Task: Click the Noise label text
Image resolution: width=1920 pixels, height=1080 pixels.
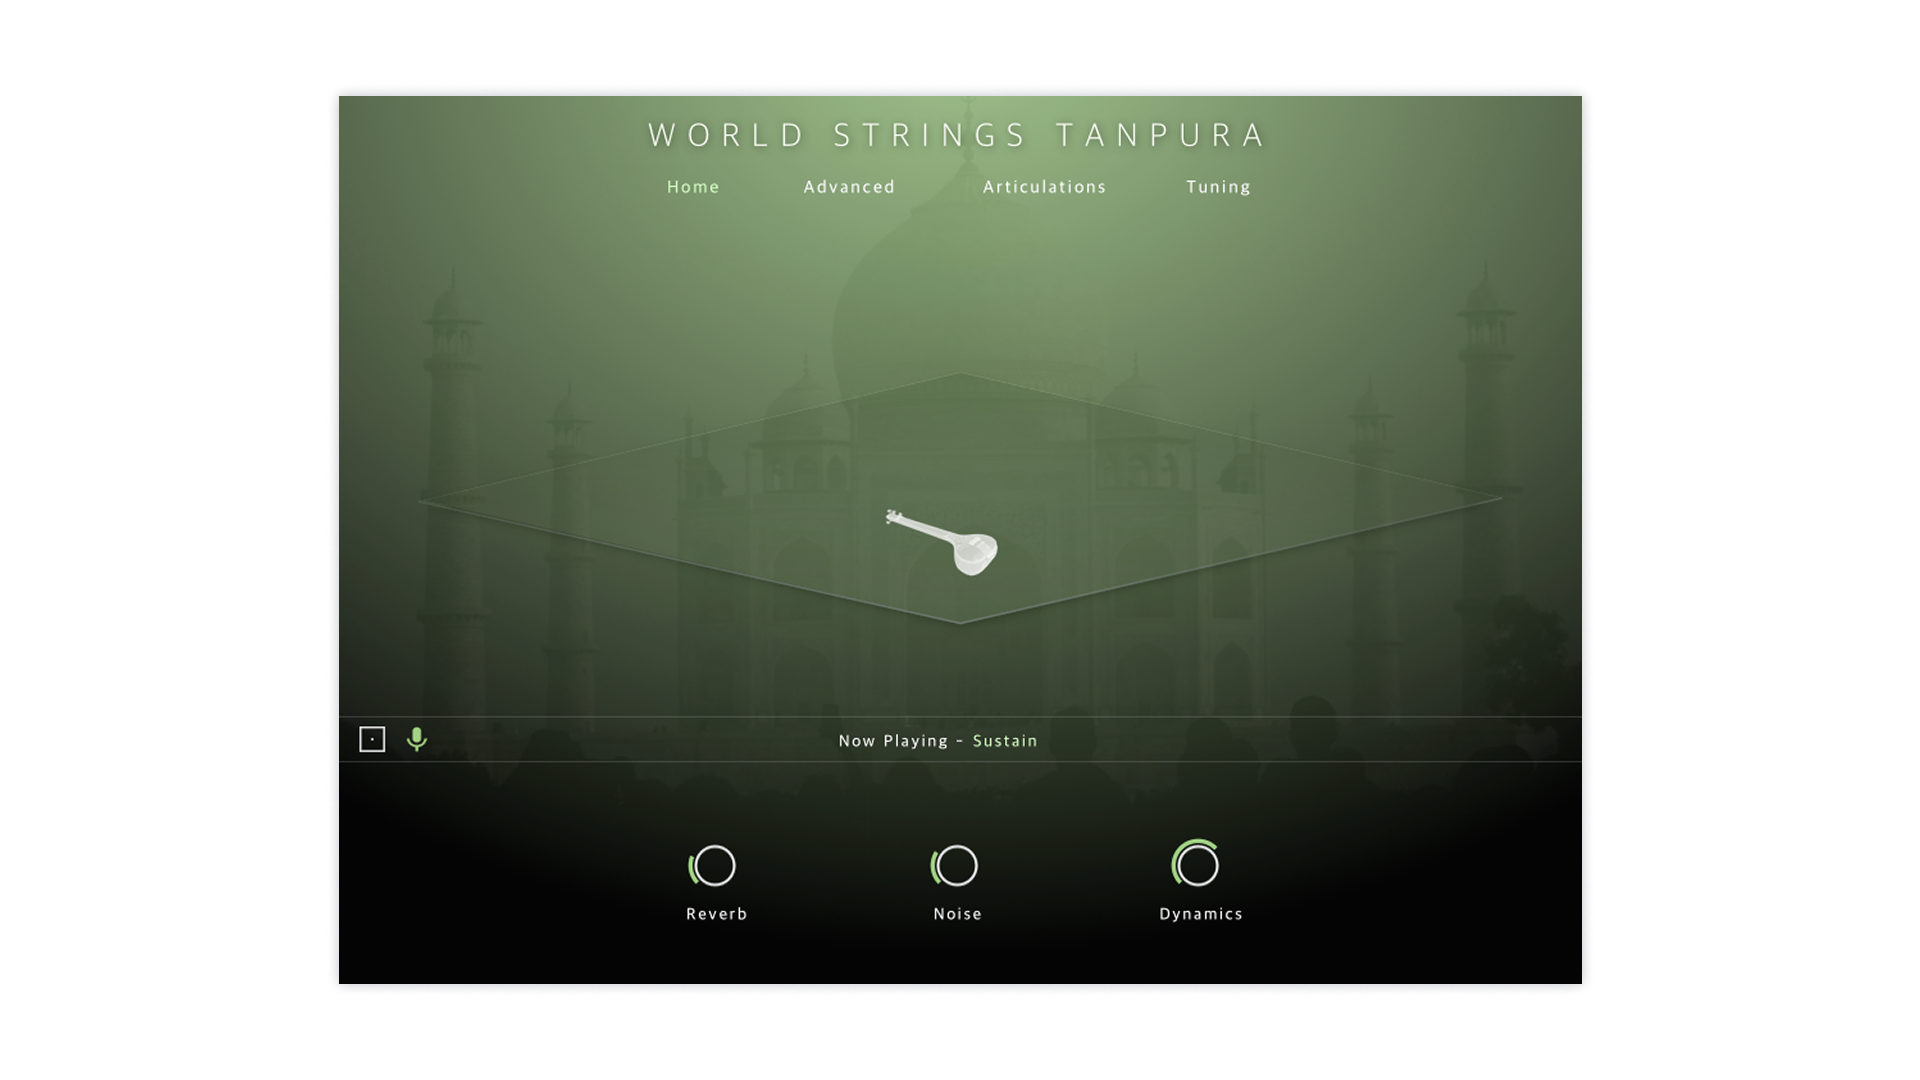Action: pyautogui.click(x=957, y=914)
